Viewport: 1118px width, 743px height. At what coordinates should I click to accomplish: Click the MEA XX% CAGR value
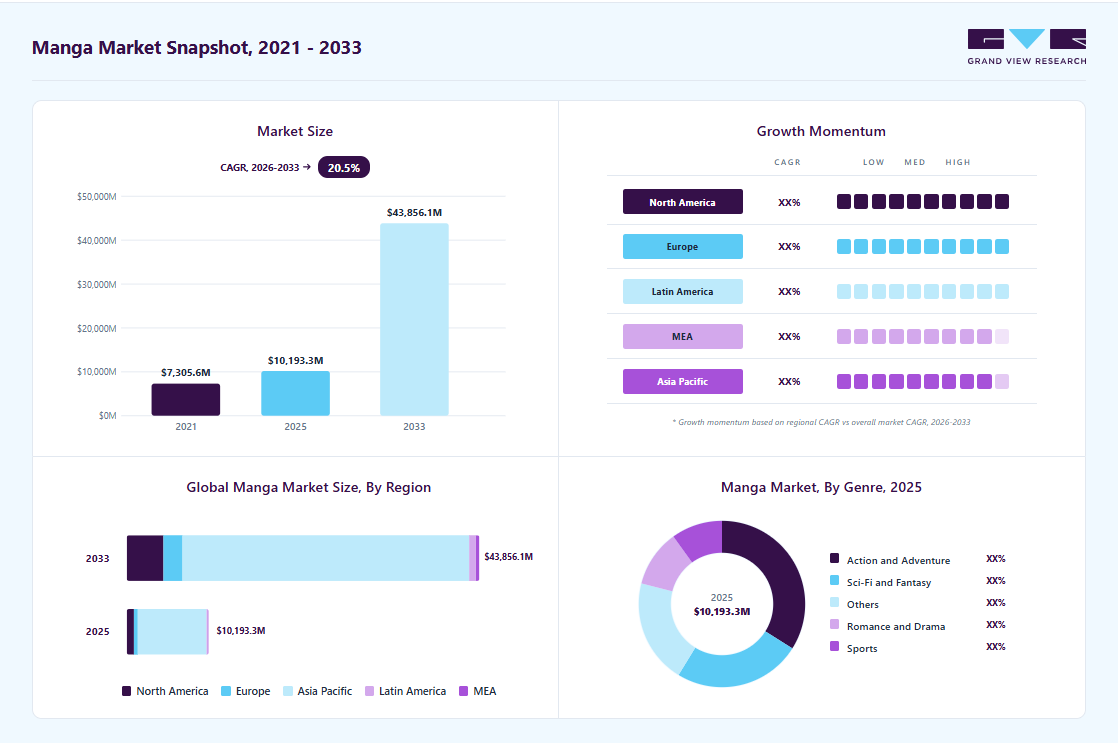(x=789, y=337)
